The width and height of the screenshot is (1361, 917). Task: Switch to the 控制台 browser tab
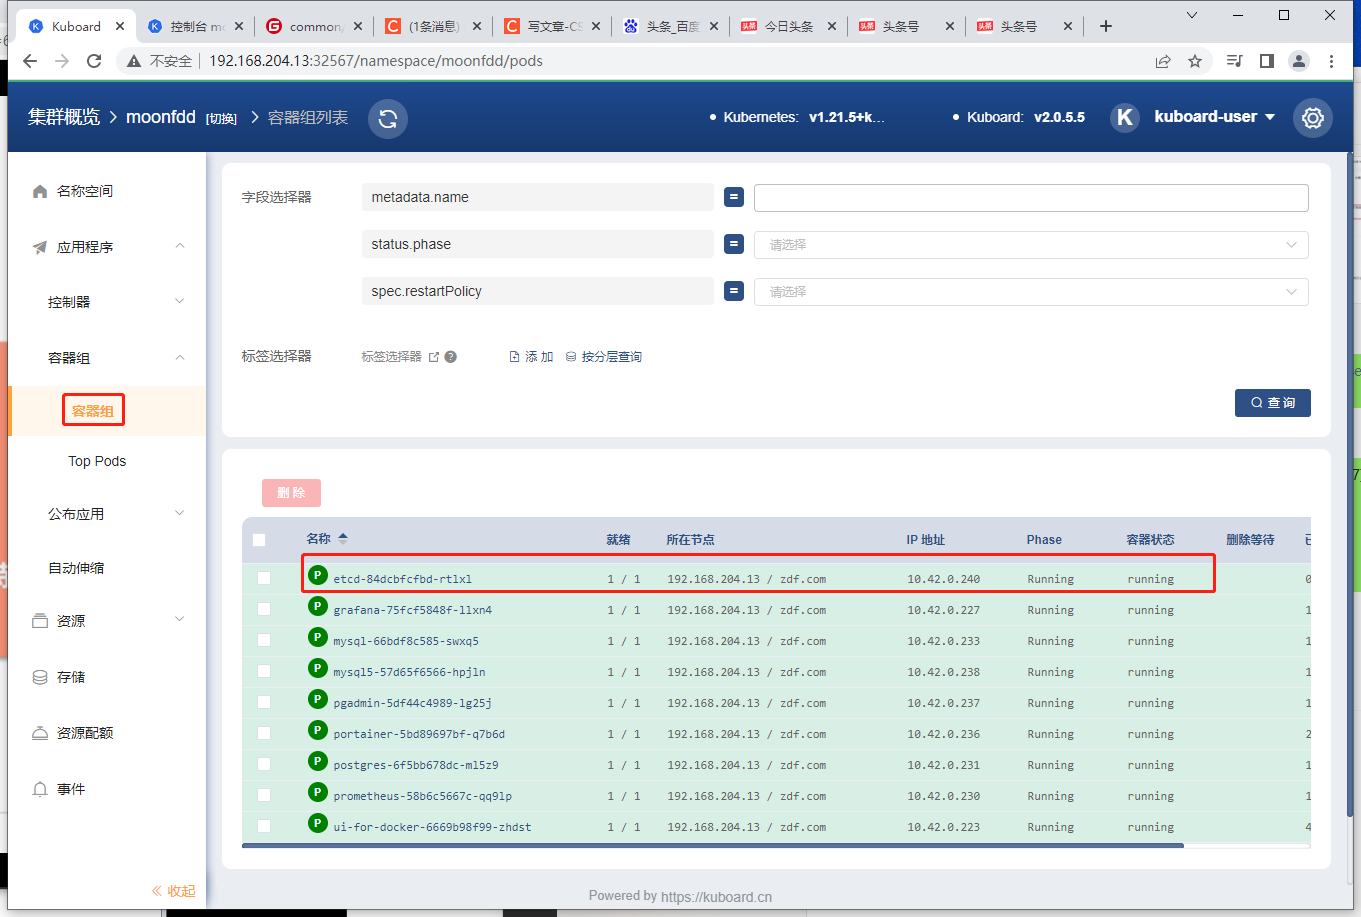tap(194, 26)
